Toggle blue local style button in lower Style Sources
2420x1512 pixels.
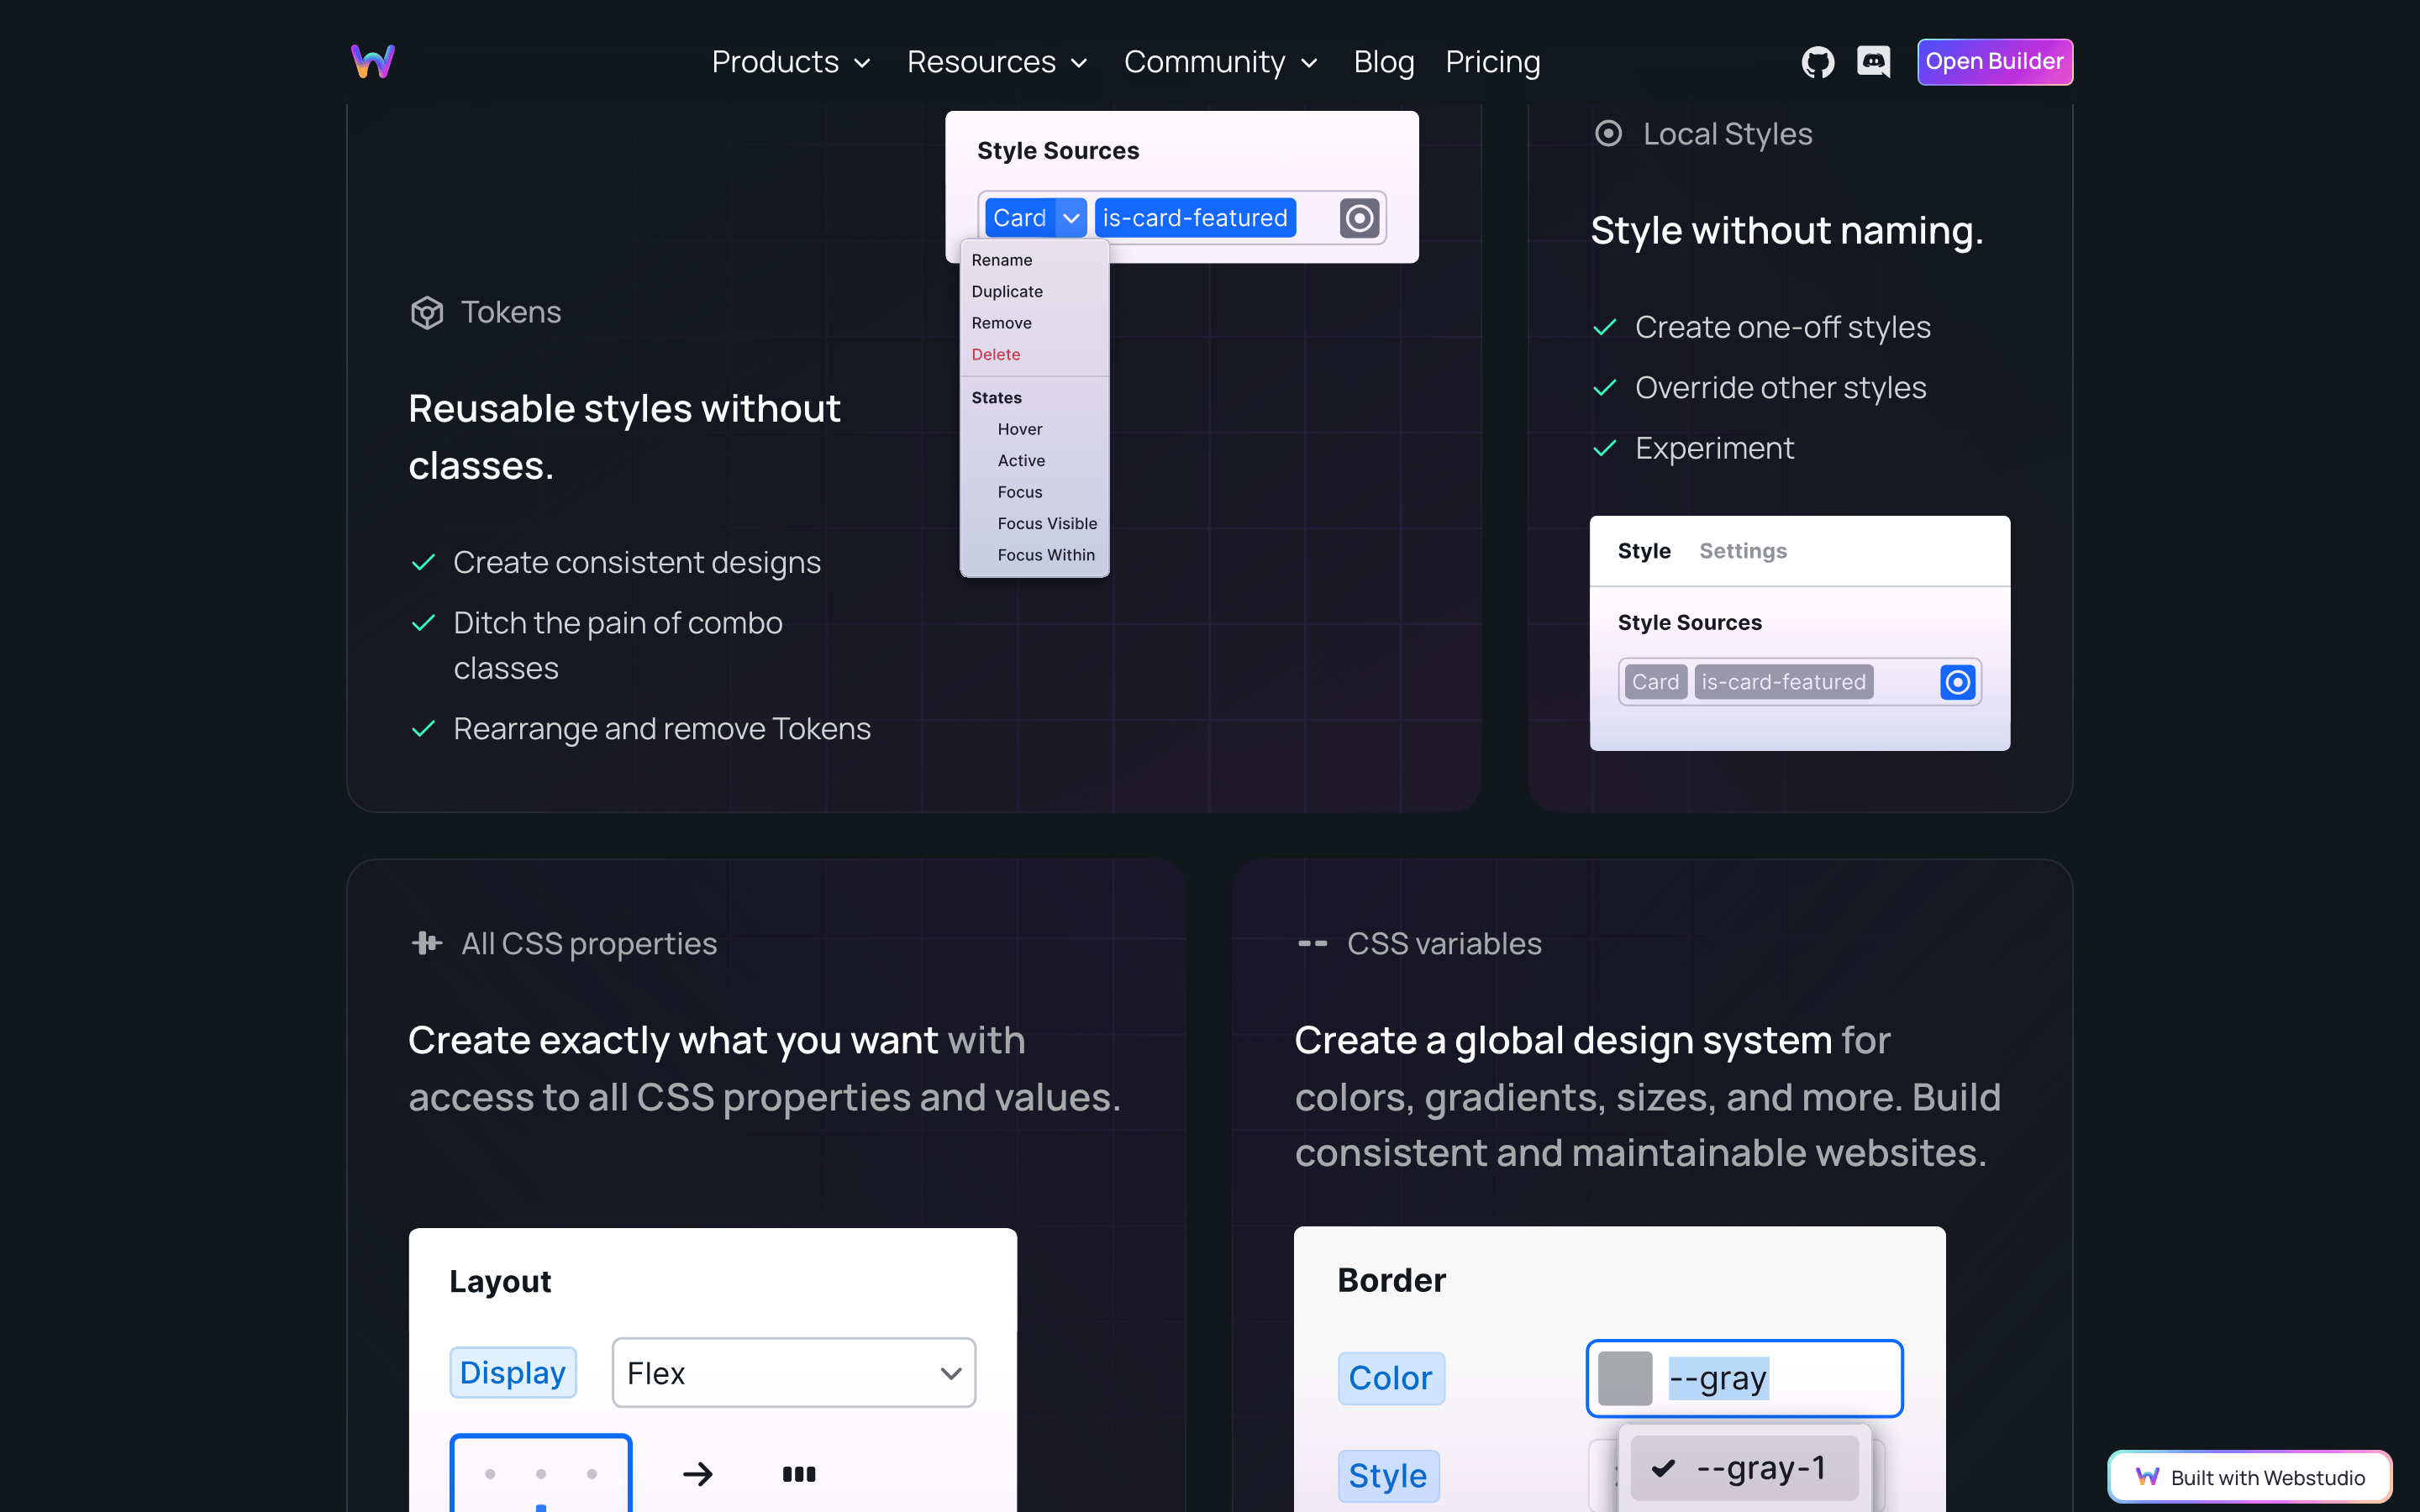click(1957, 682)
